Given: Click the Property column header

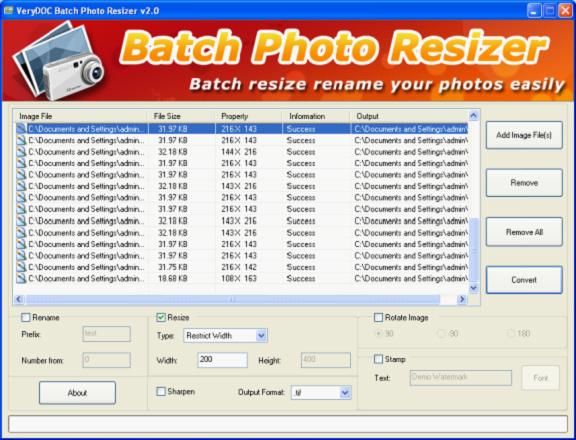Looking at the screenshot, I should [249, 116].
